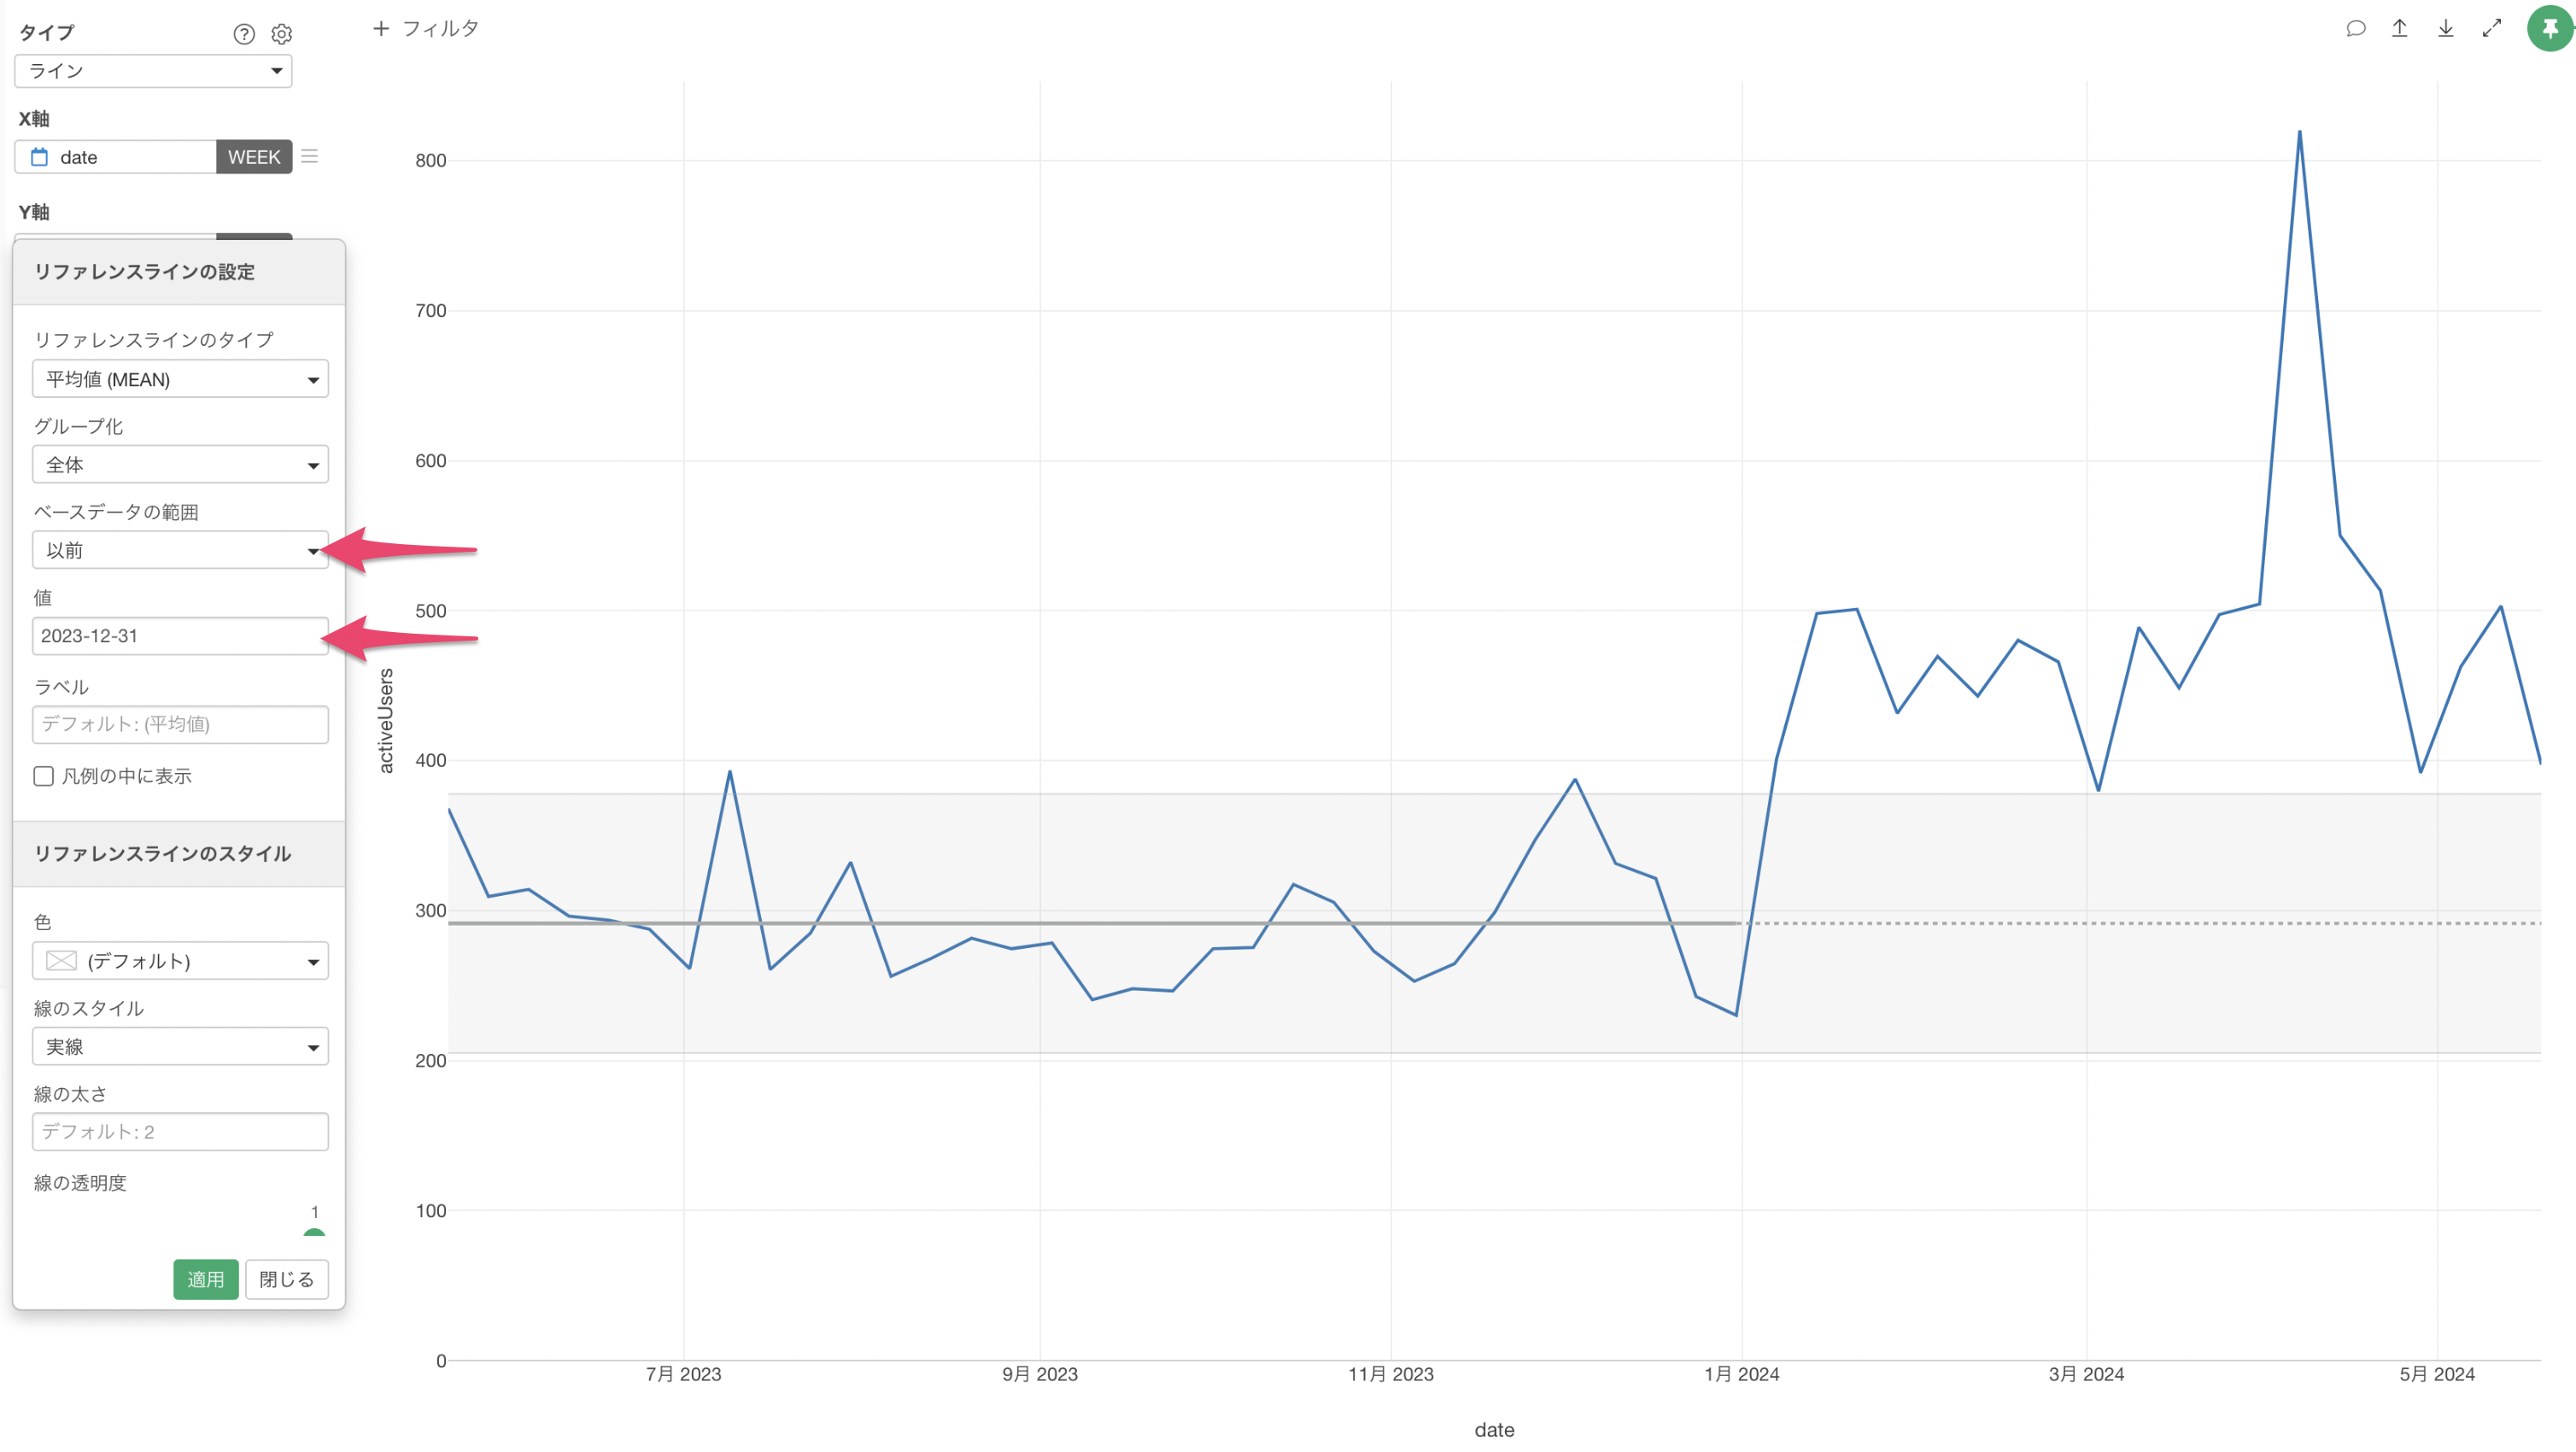This screenshot has width=2576, height=1452.
Task: Click the download arrow icon
Action: click(2445, 28)
